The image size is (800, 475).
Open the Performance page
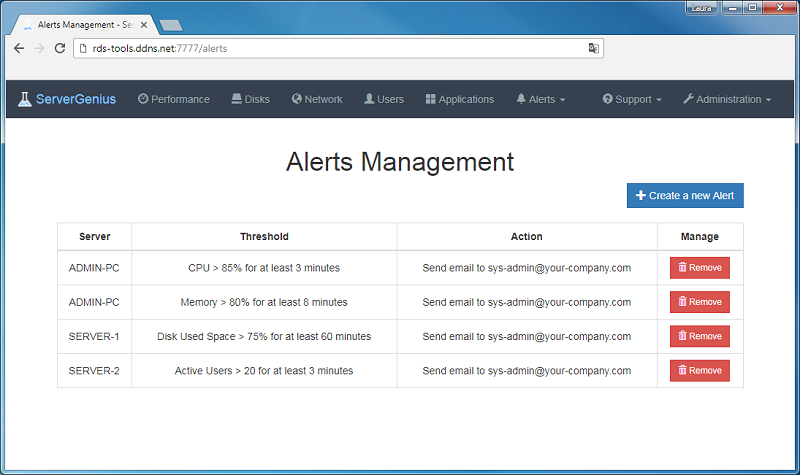coord(174,99)
